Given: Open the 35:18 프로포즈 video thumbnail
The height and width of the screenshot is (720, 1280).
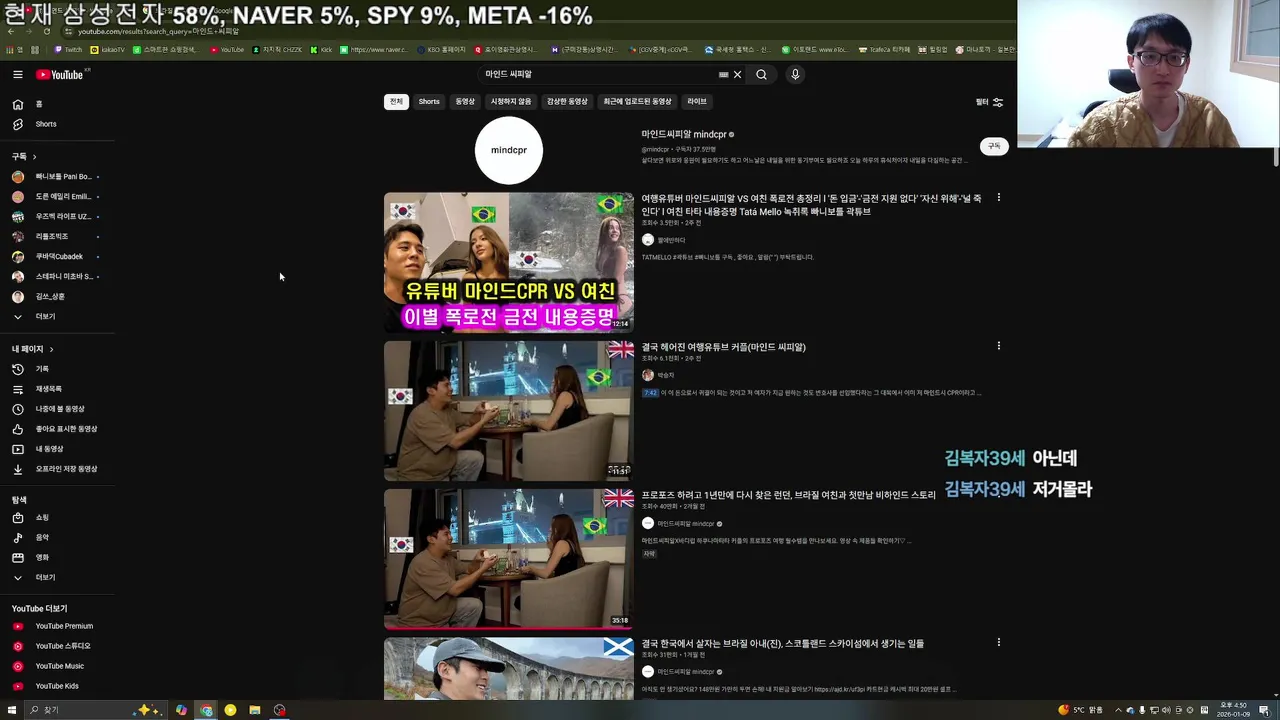Looking at the screenshot, I should (509, 559).
